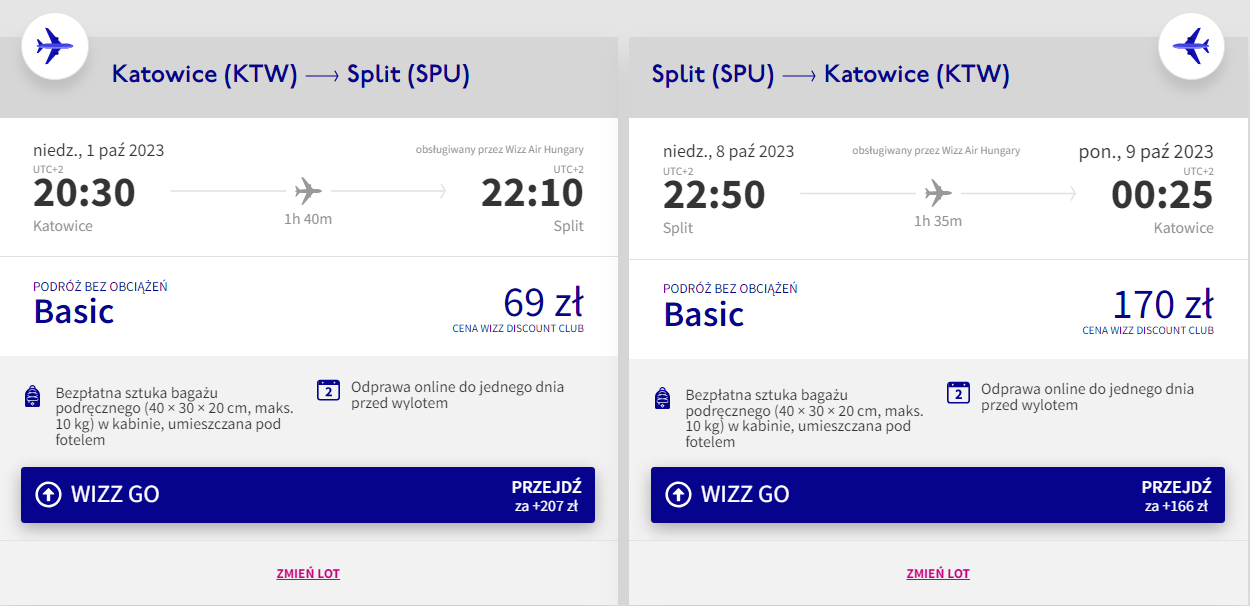Click the 00:25 Katowice arrival time
Image resolution: width=1250 pixels, height=606 pixels.
(x=1163, y=194)
